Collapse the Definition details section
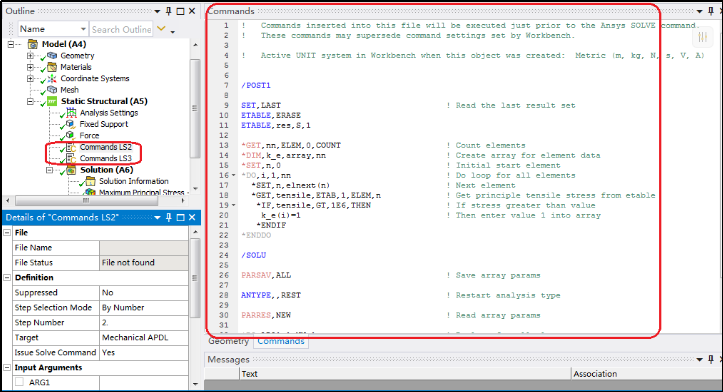The width and height of the screenshot is (723, 392). pos(7,278)
